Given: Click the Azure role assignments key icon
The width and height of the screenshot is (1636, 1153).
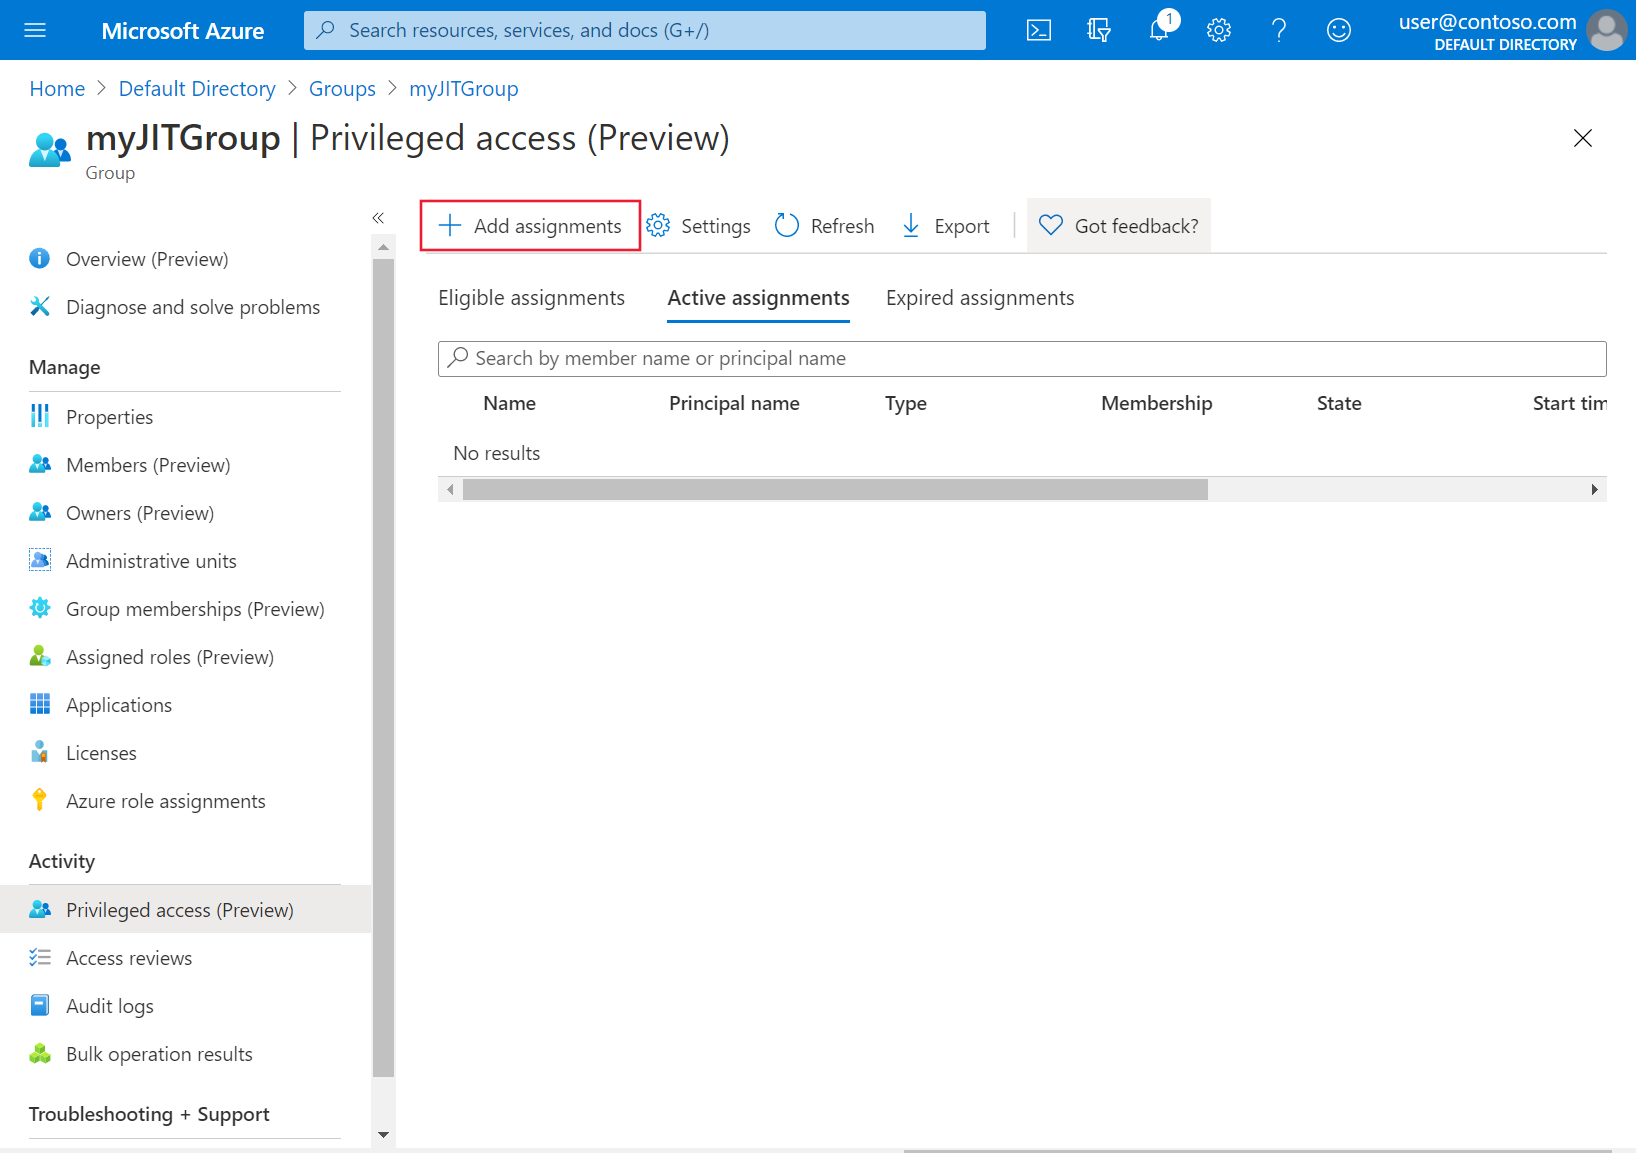Looking at the screenshot, I should click(x=40, y=800).
